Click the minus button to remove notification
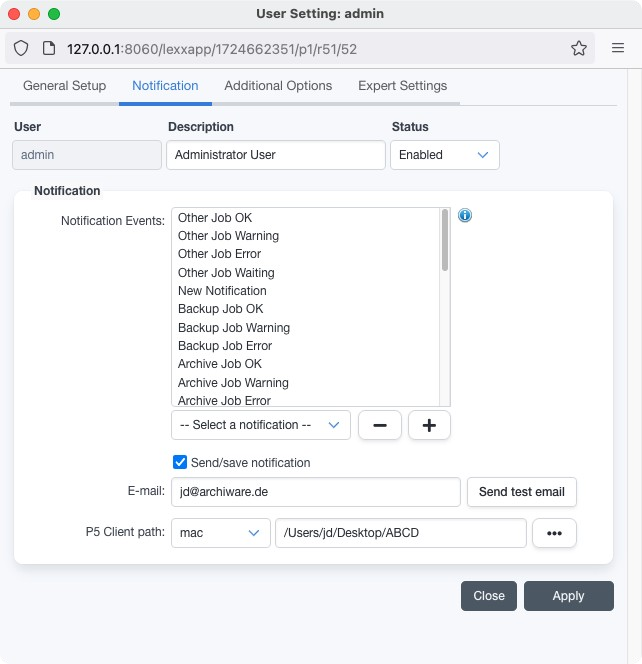 click(380, 425)
